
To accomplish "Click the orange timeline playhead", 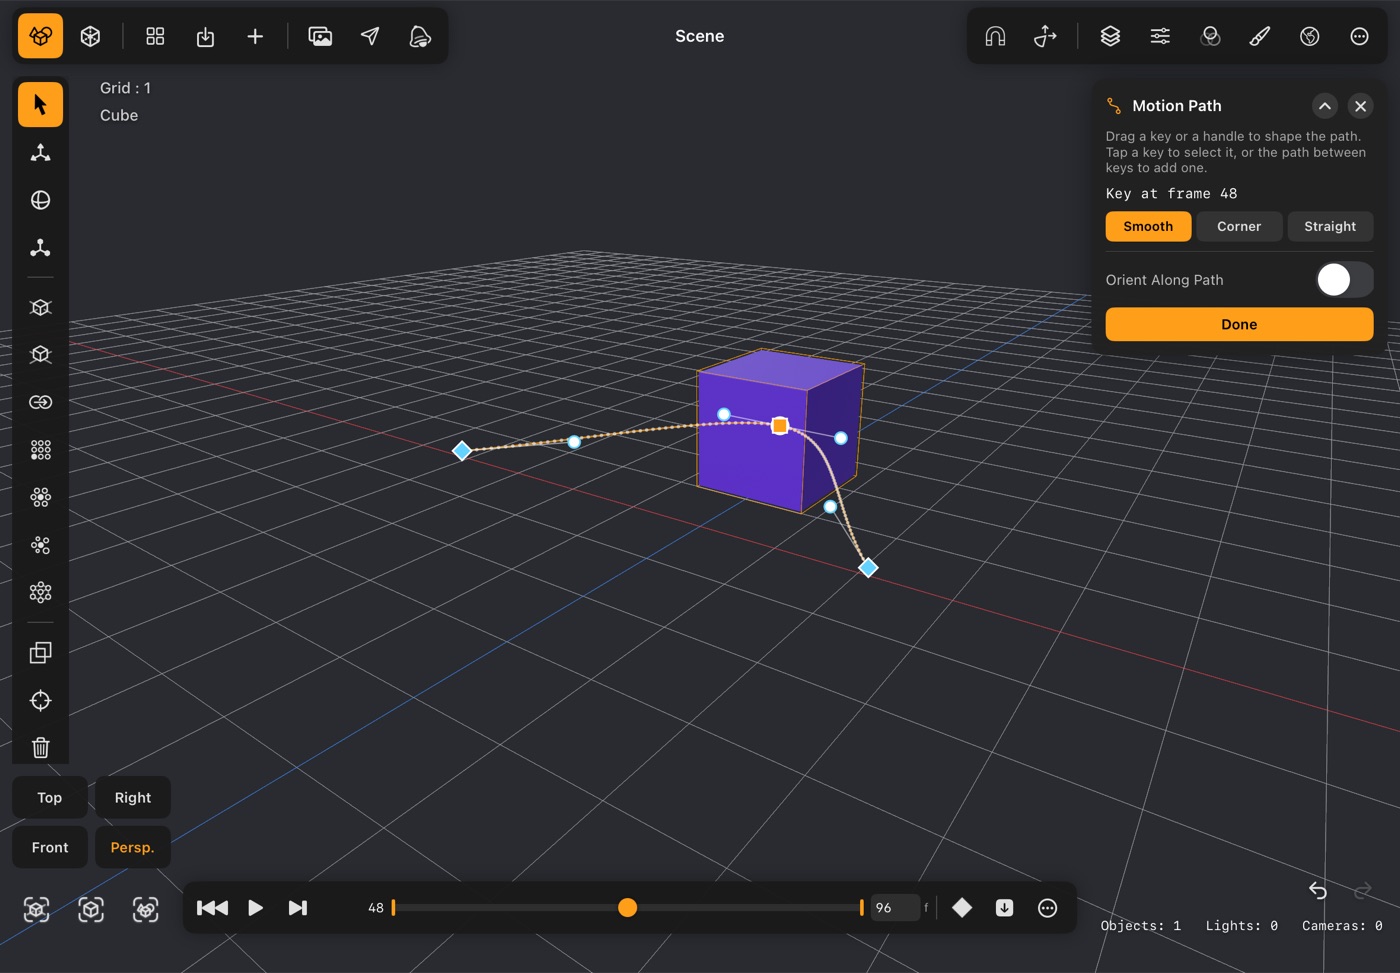I will (x=627, y=908).
